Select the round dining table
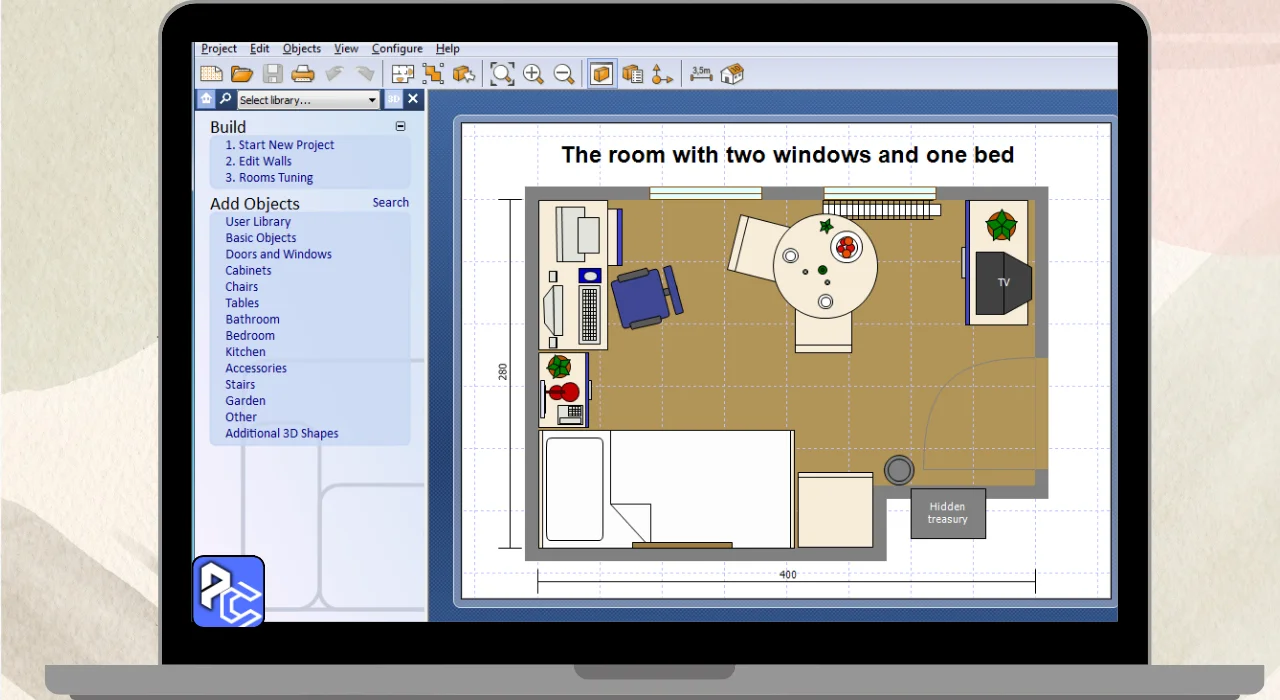1280x700 pixels. click(x=825, y=266)
